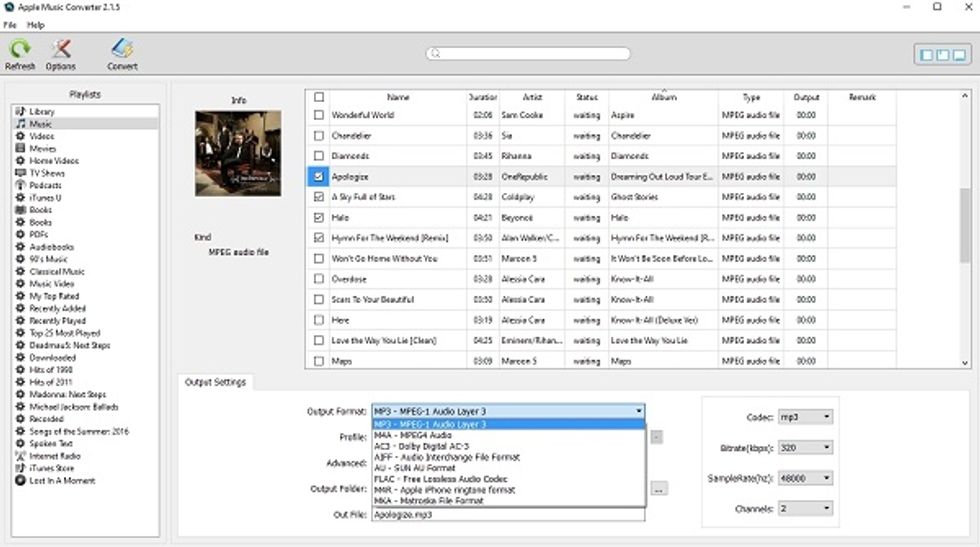The width and height of the screenshot is (980, 547).
Task: Open the Lost In A Moment playlist icon
Action: tap(21, 481)
